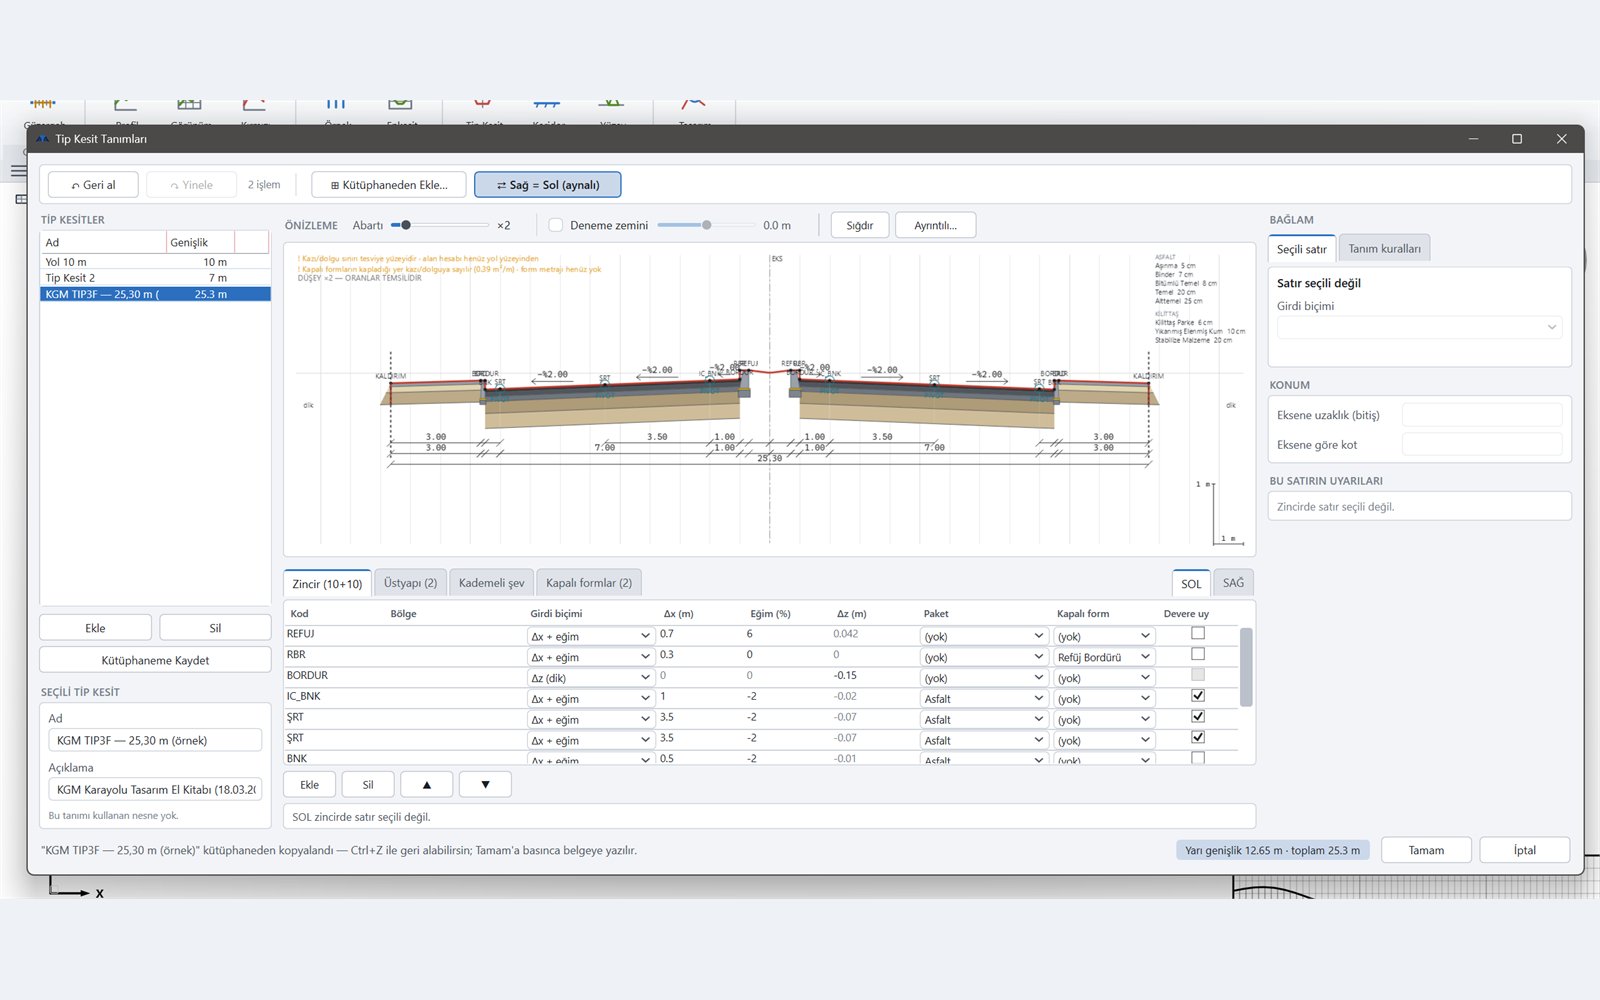Open the Refüj Bordürü Kapalı form dropdown
The height and width of the screenshot is (1000, 1600).
coord(1104,657)
